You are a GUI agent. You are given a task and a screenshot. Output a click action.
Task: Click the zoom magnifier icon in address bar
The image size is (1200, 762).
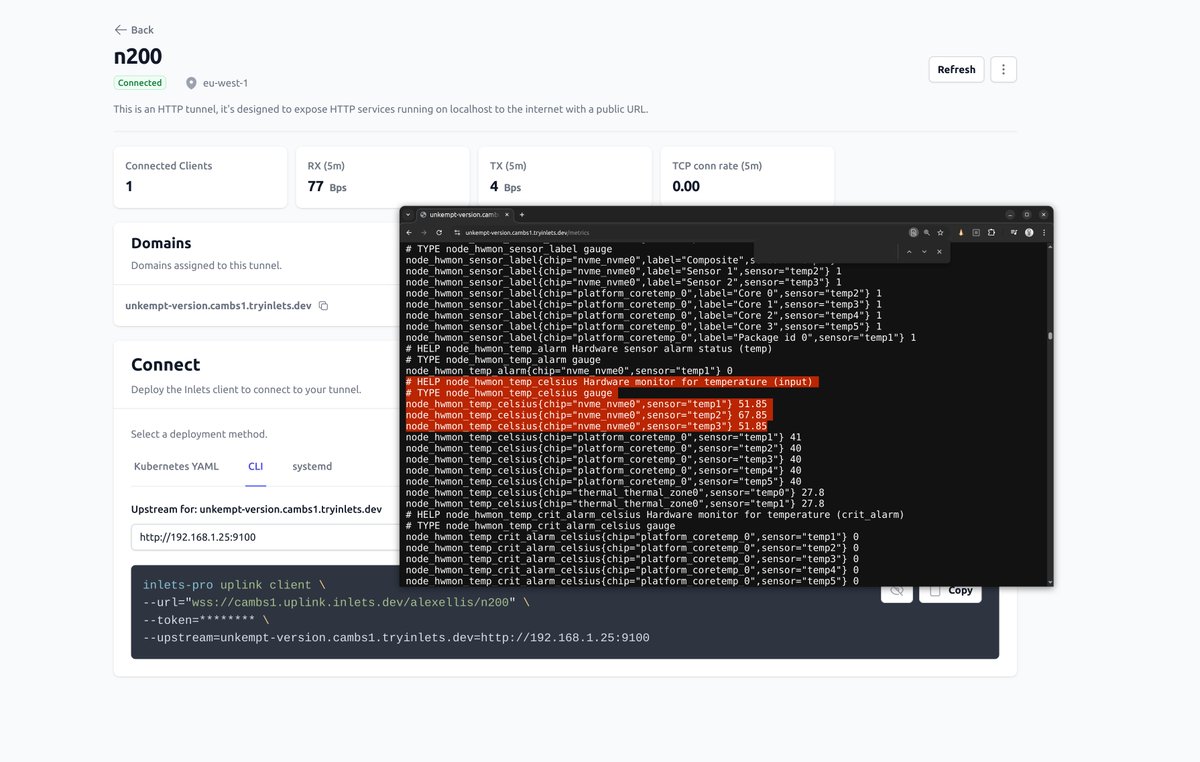pyautogui.click(x=927, y=232)
